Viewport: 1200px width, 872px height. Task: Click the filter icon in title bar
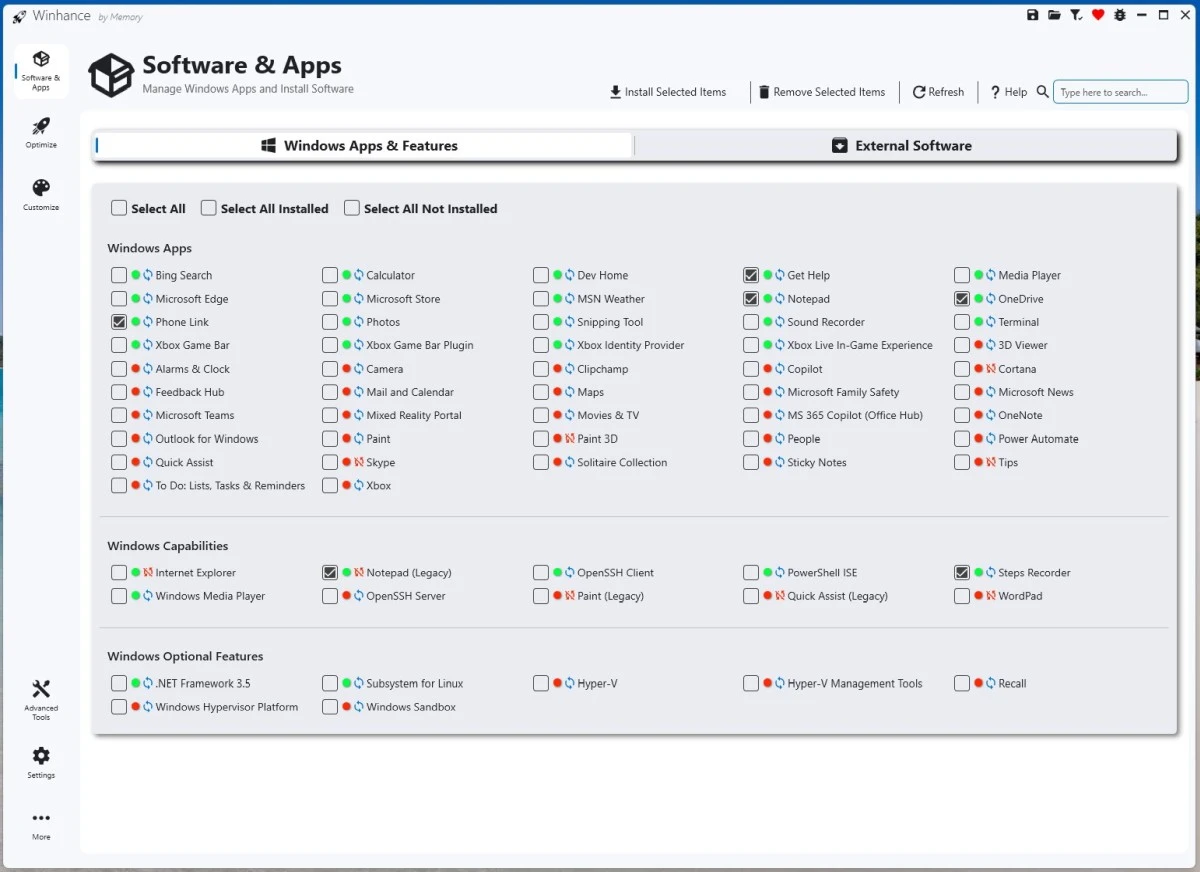coord(1076,15)
